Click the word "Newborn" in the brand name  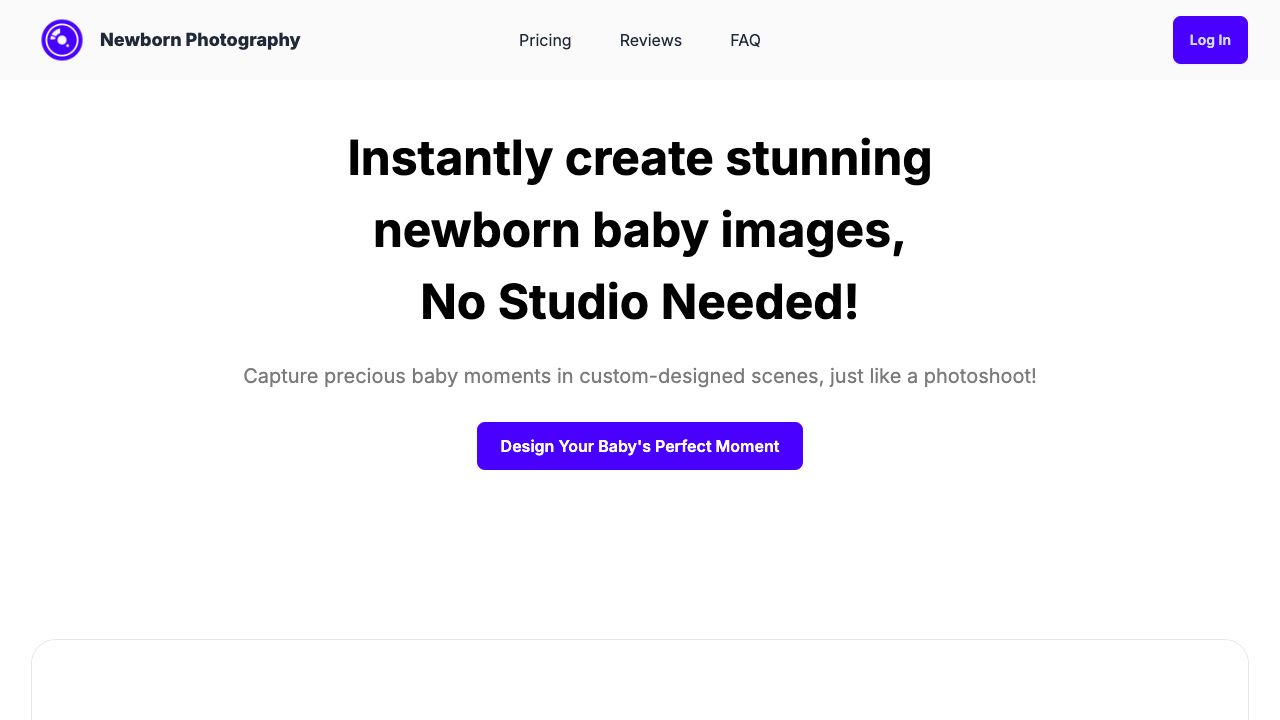click(x=140, y=40)
